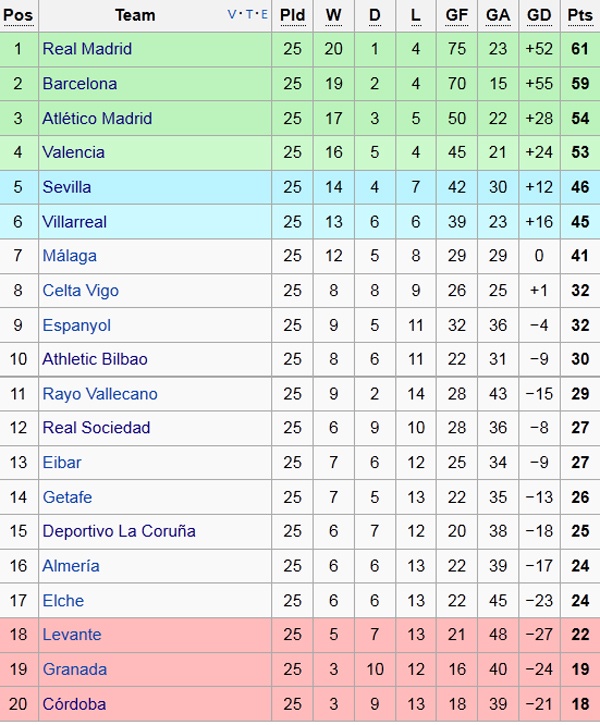This screenshot has width=600, height=725.
Task: Open the Deportivo La Coruña link
Action: pyautogui.click(x=118, y=531)
